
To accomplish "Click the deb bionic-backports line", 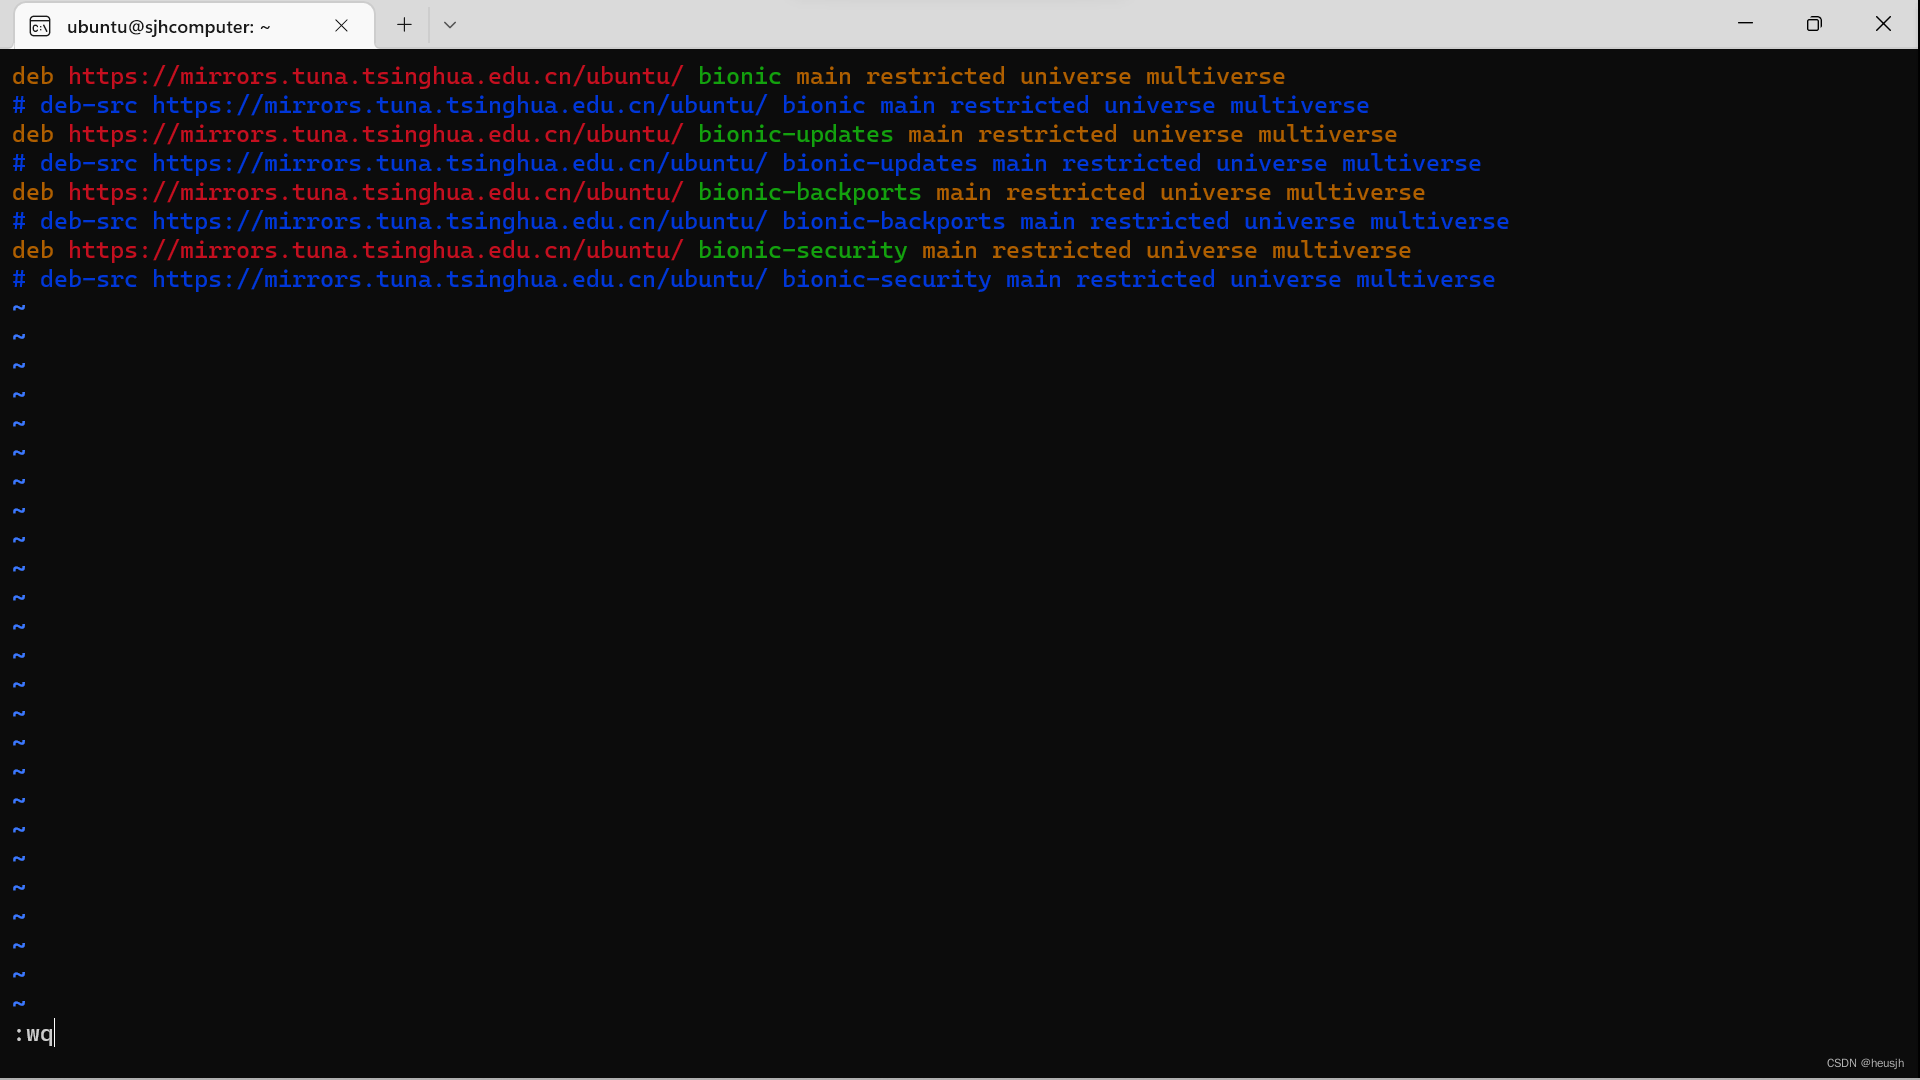I will (x=718, y=192).
